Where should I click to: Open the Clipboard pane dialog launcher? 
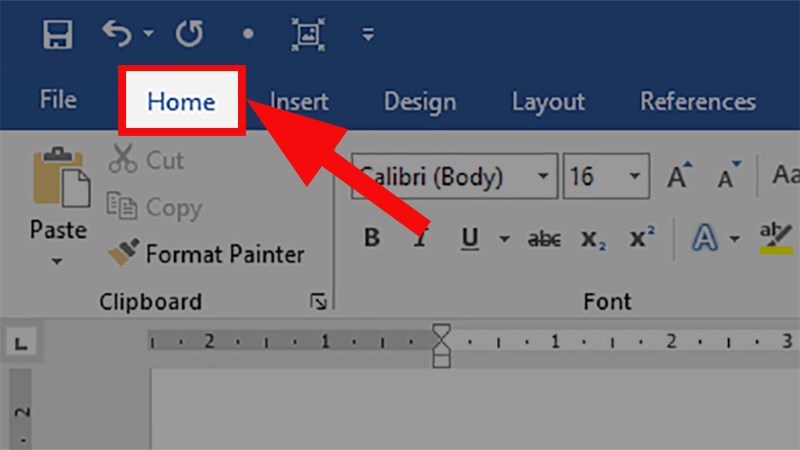tap(318, 301)
